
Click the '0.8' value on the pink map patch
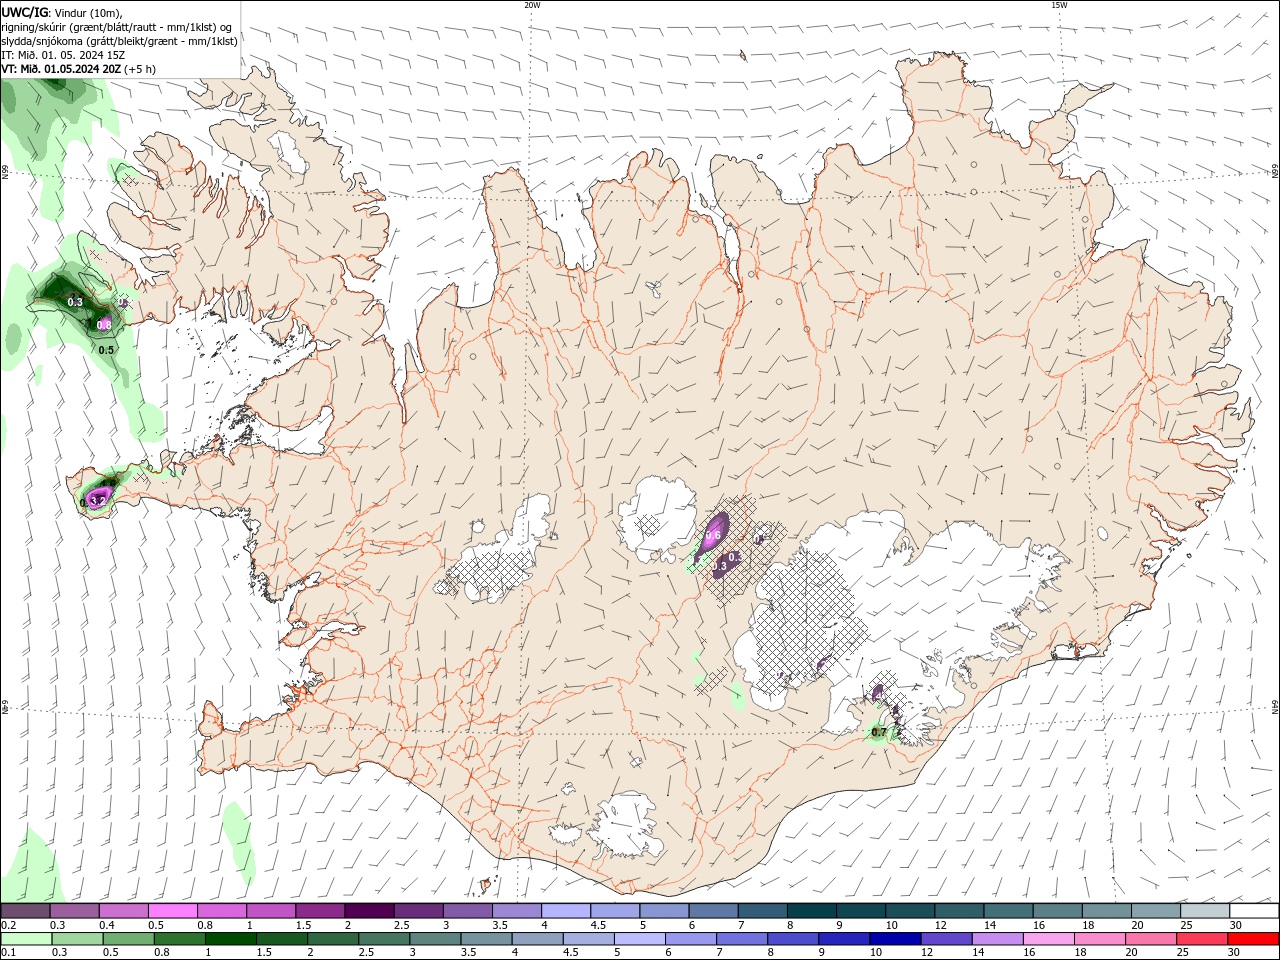click(x=104, y=324)
